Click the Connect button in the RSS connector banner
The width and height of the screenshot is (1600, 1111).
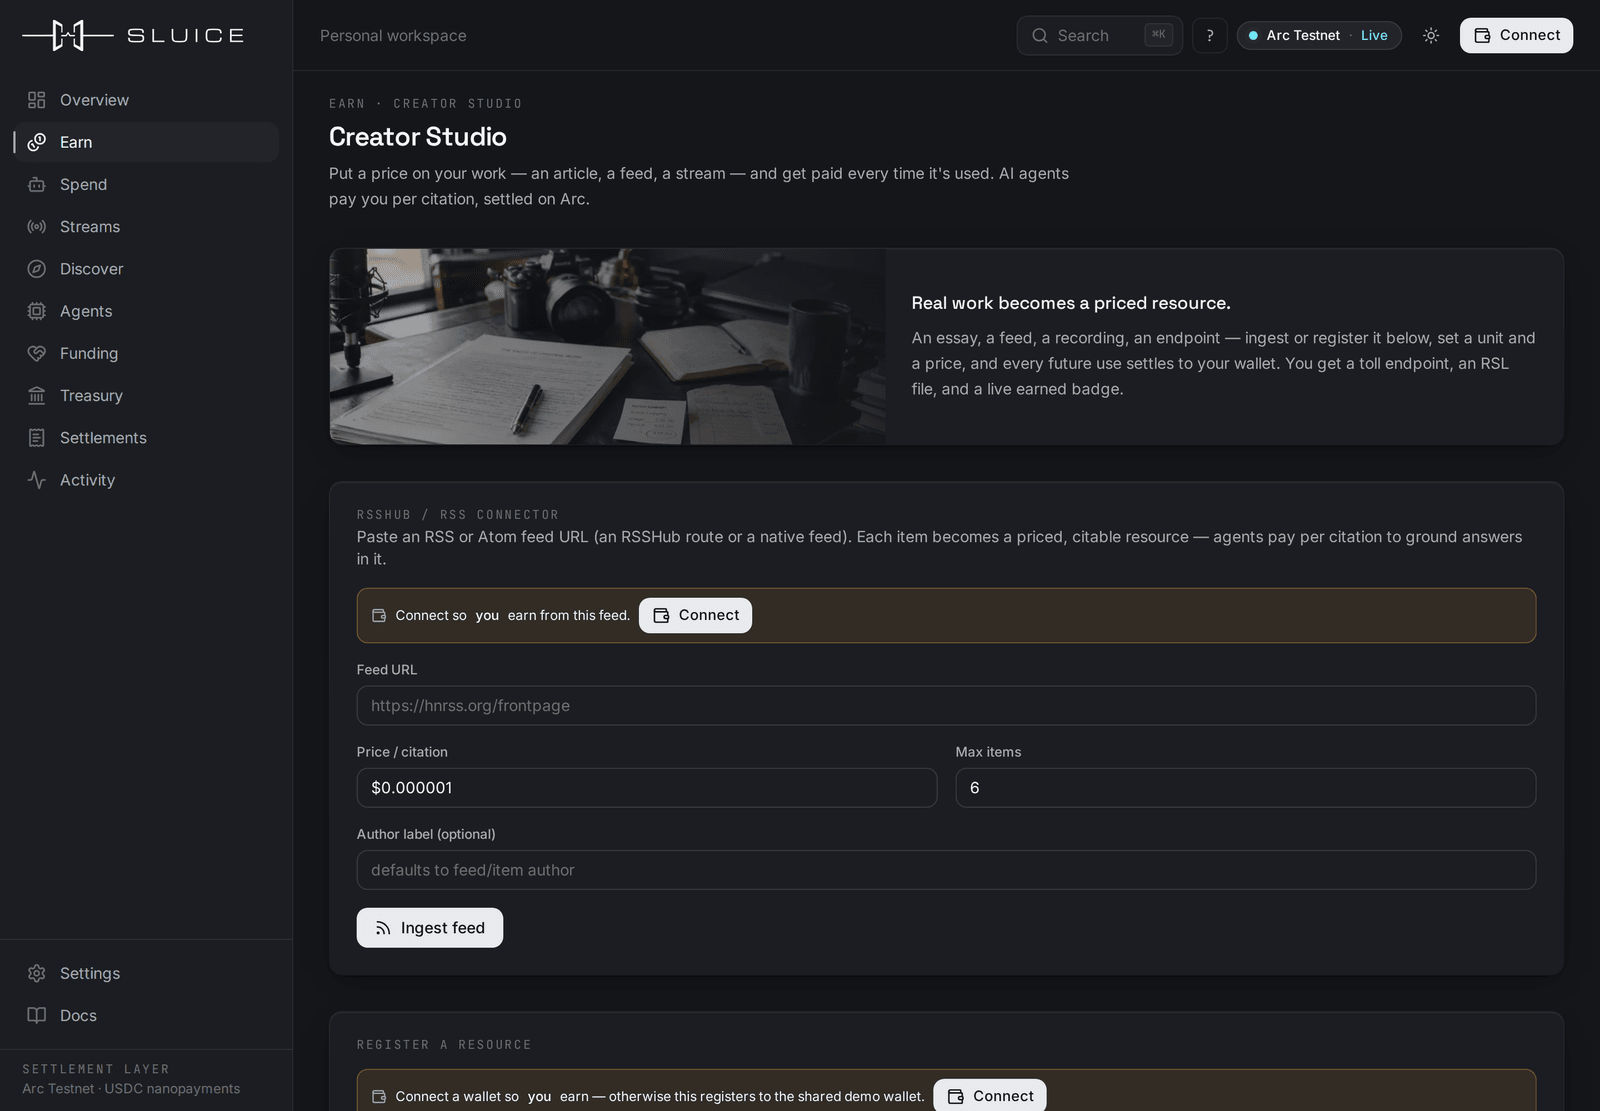695,615
